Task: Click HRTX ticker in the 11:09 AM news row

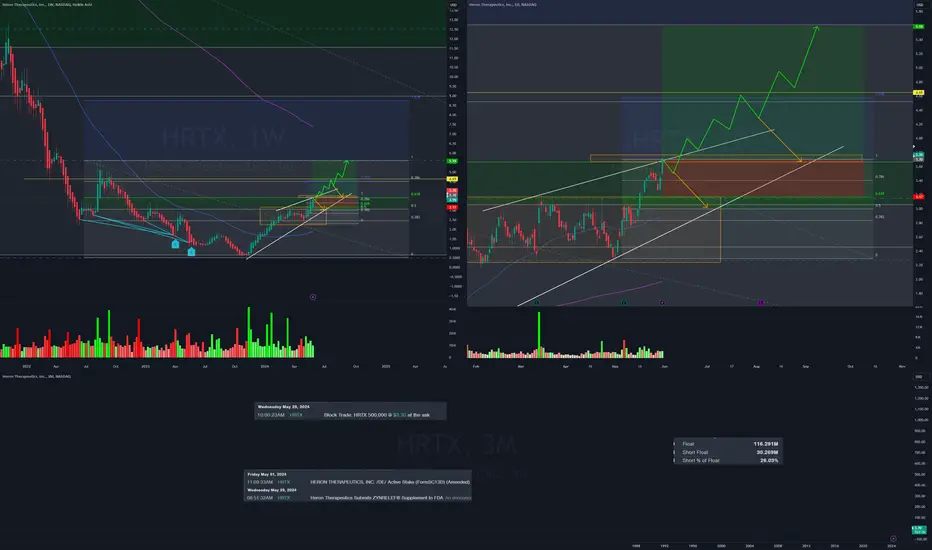Action: click(284, 482)
